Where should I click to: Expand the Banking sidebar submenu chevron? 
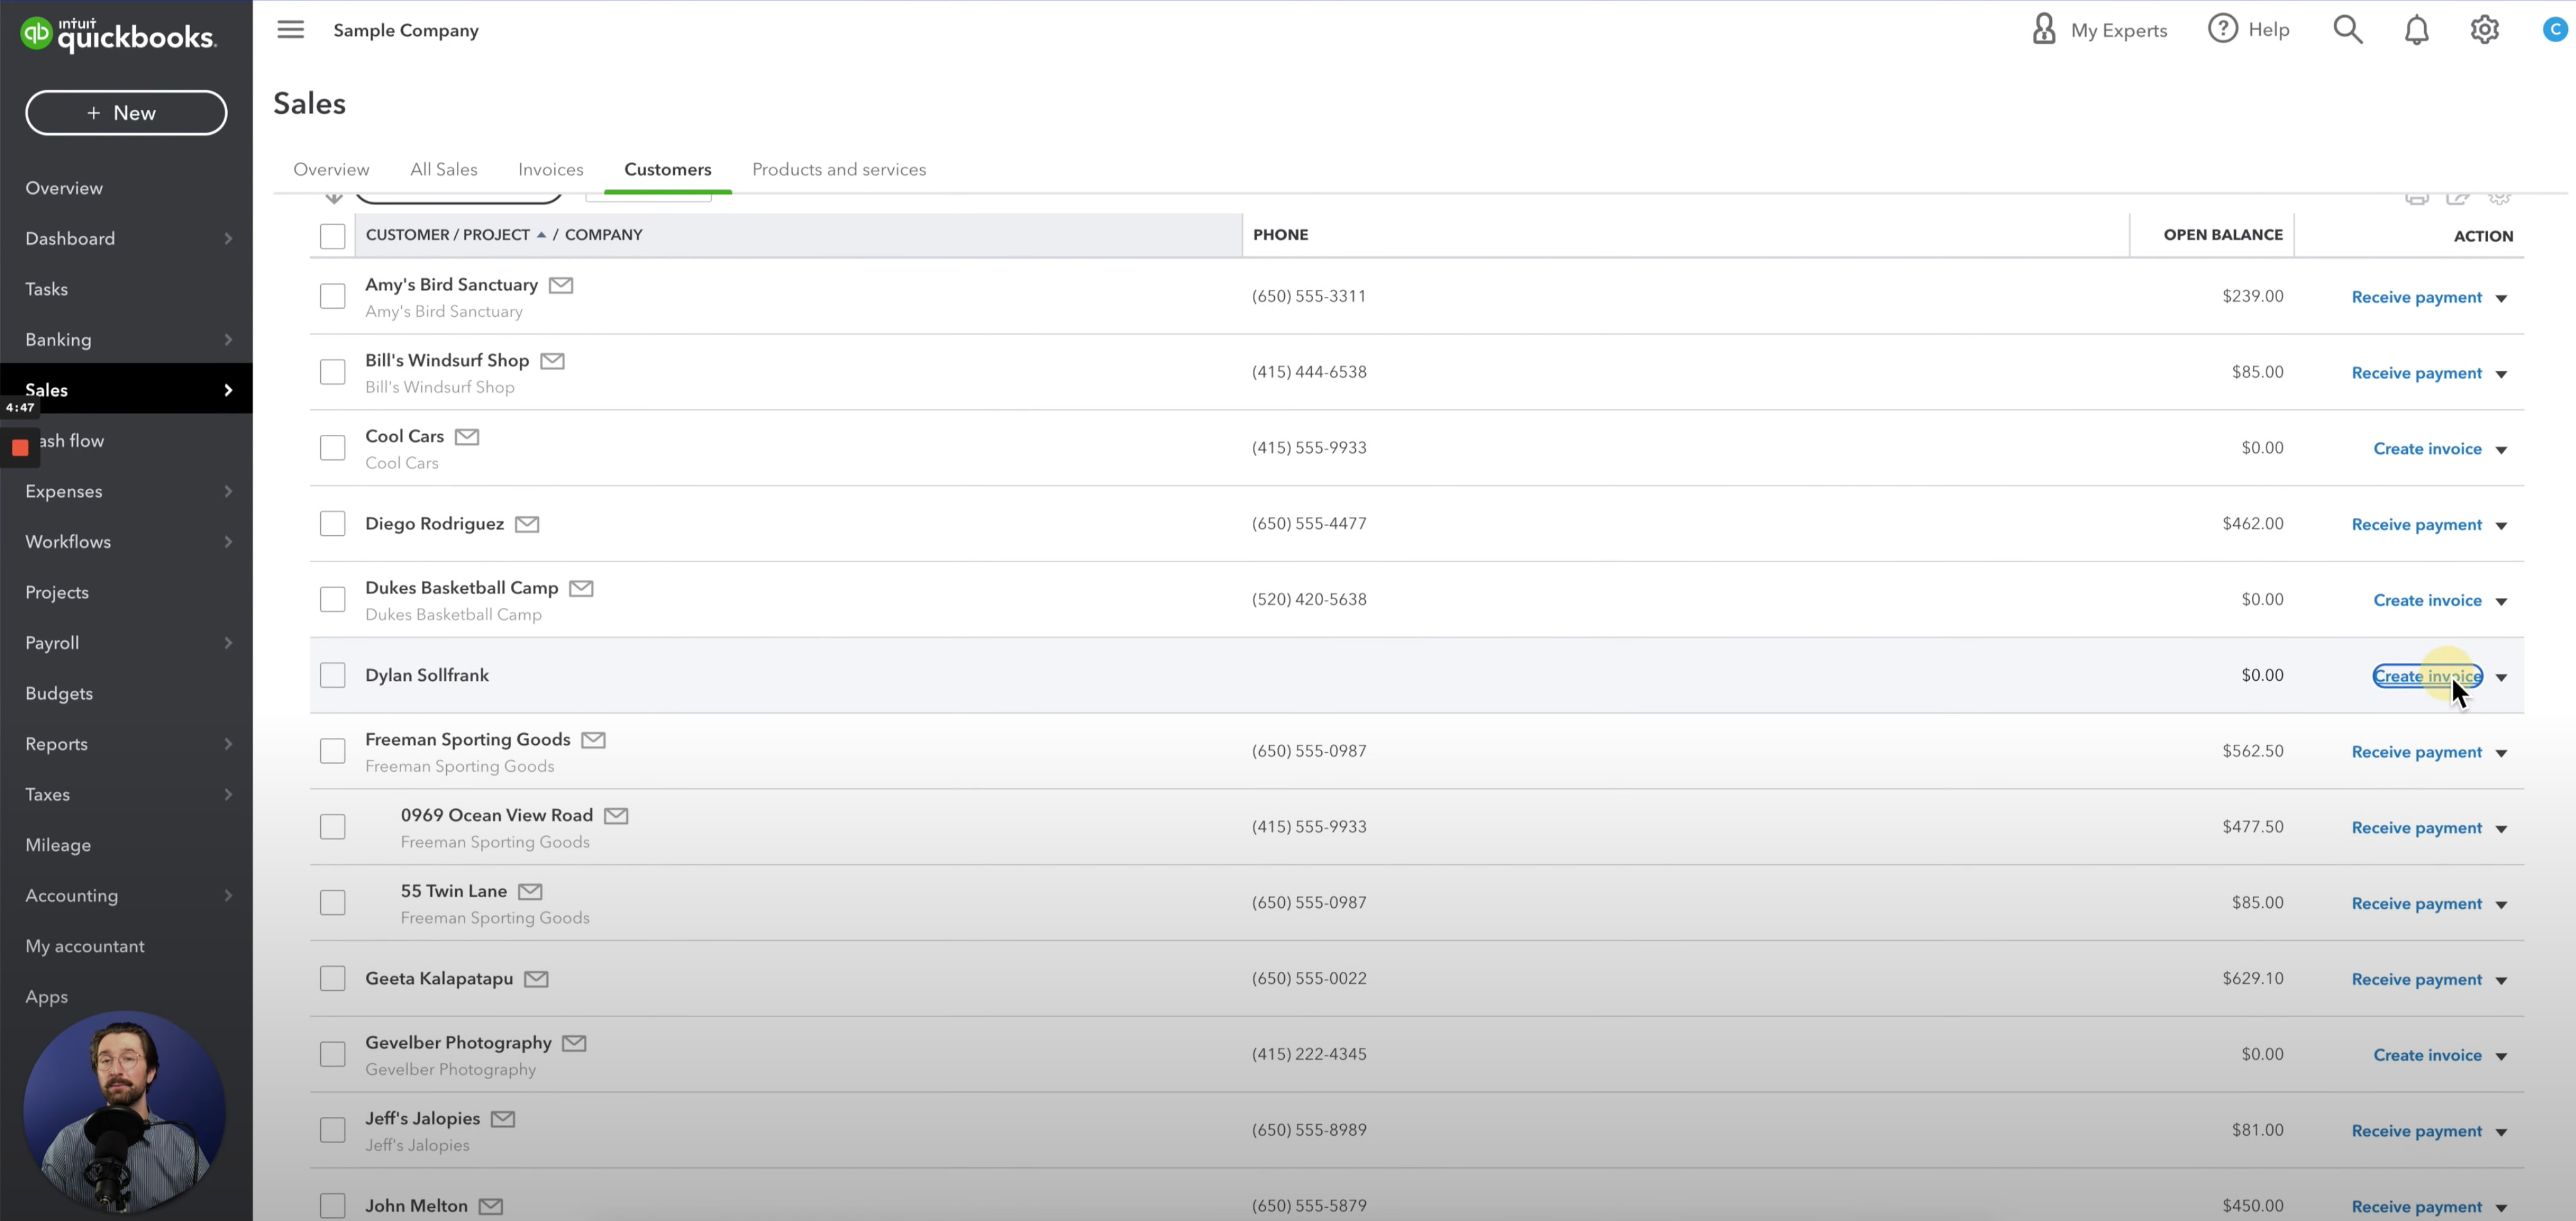(228, 340)
